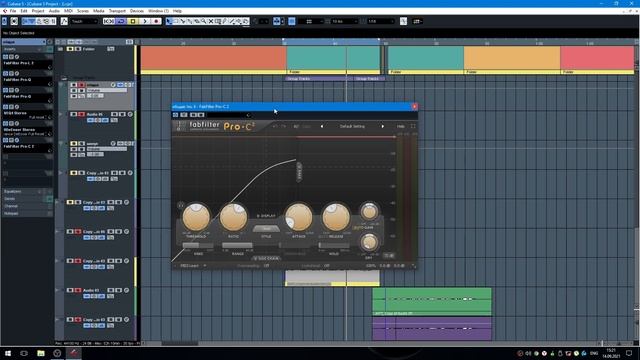Select the green audio clip in timeline
This screenshot has width=640, height=360.
(x=432, y=301)
